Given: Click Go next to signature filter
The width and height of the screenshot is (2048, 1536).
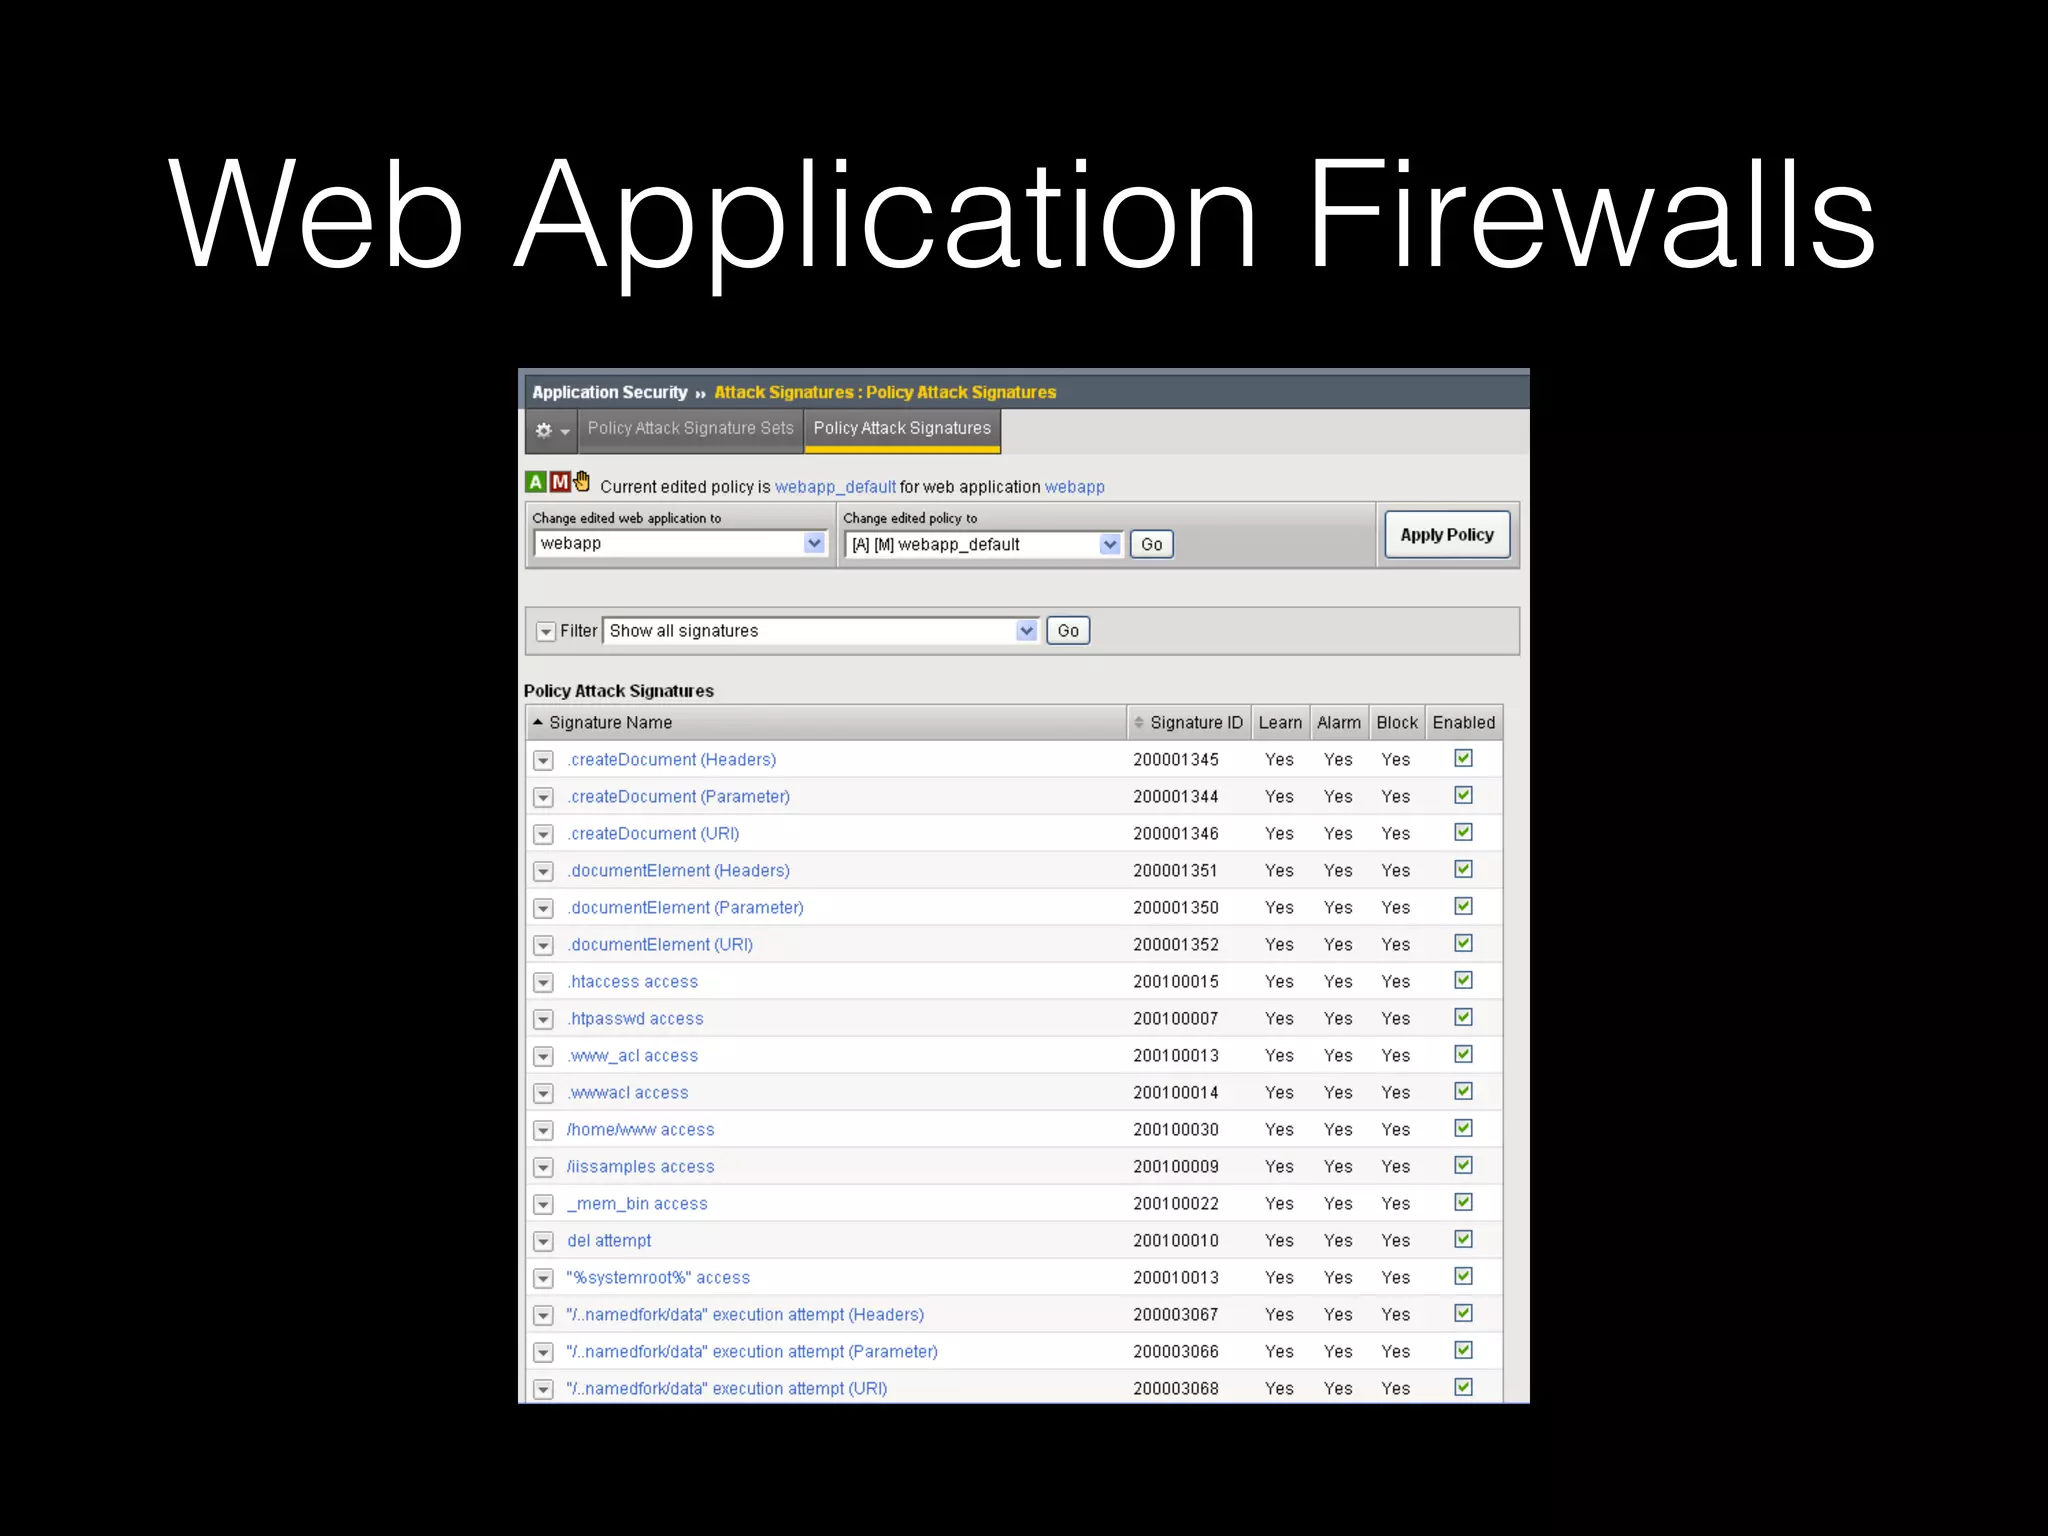Looking at the screenshot, I should click(1068, 631).
